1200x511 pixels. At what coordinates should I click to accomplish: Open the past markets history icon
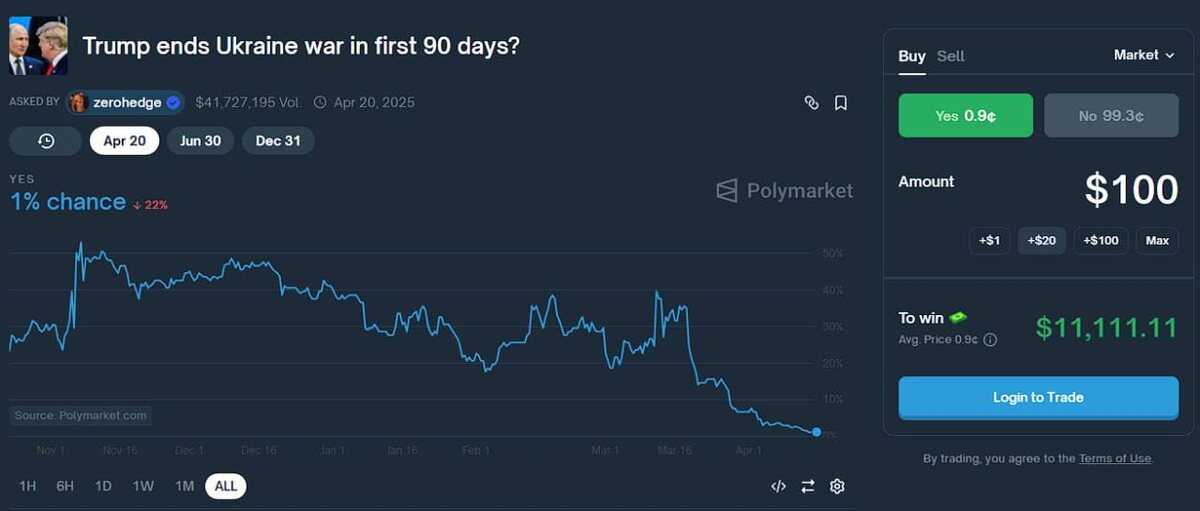46,141
